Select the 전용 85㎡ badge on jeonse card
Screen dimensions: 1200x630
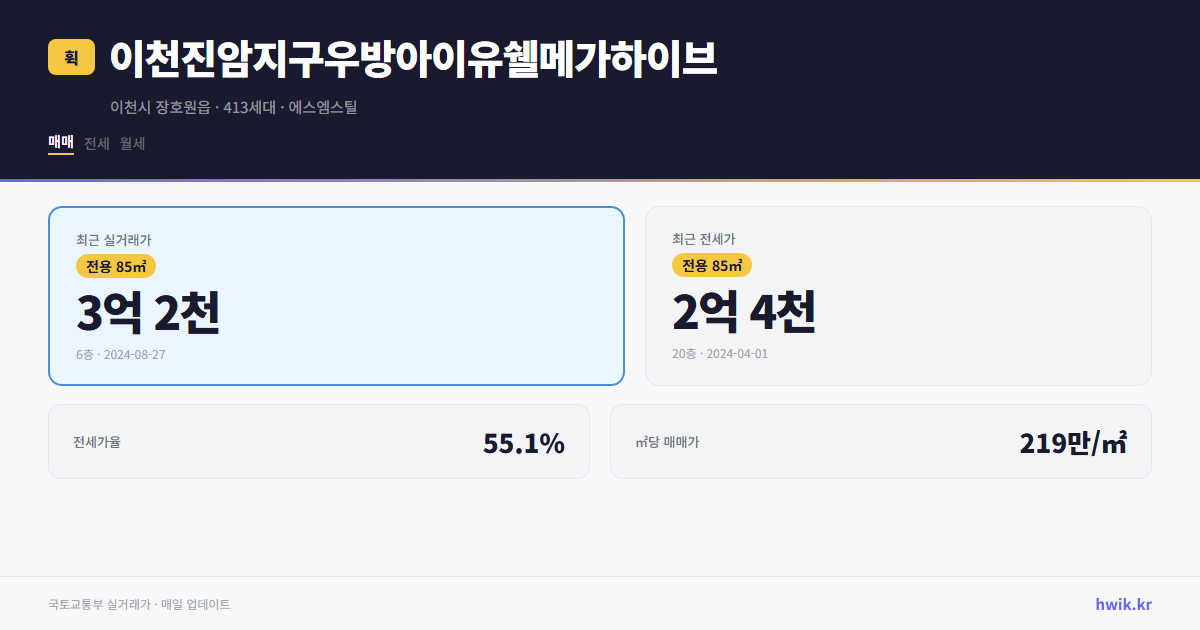tap(712, 265)
